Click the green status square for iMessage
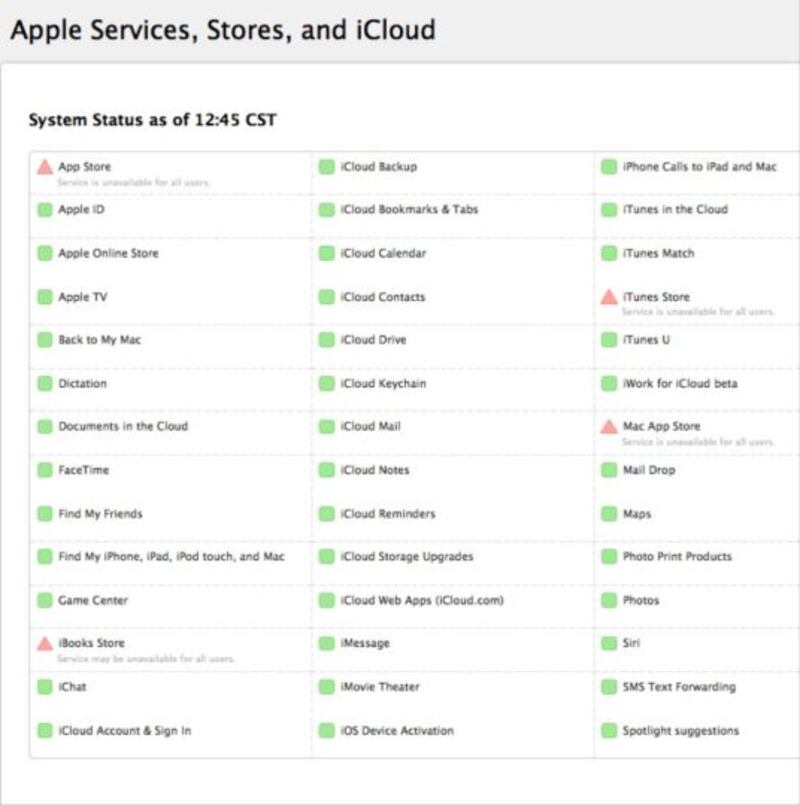800x805 pixels. point(327,643)
